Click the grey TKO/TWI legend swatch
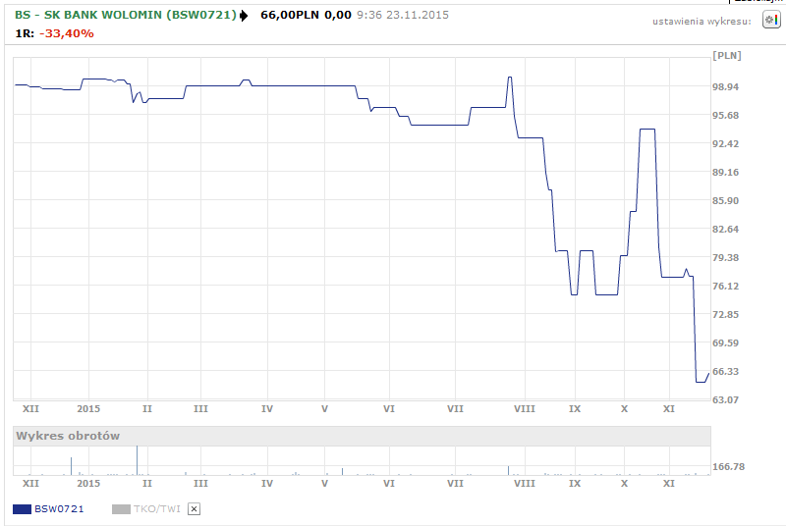 click(x=121, y=509)
